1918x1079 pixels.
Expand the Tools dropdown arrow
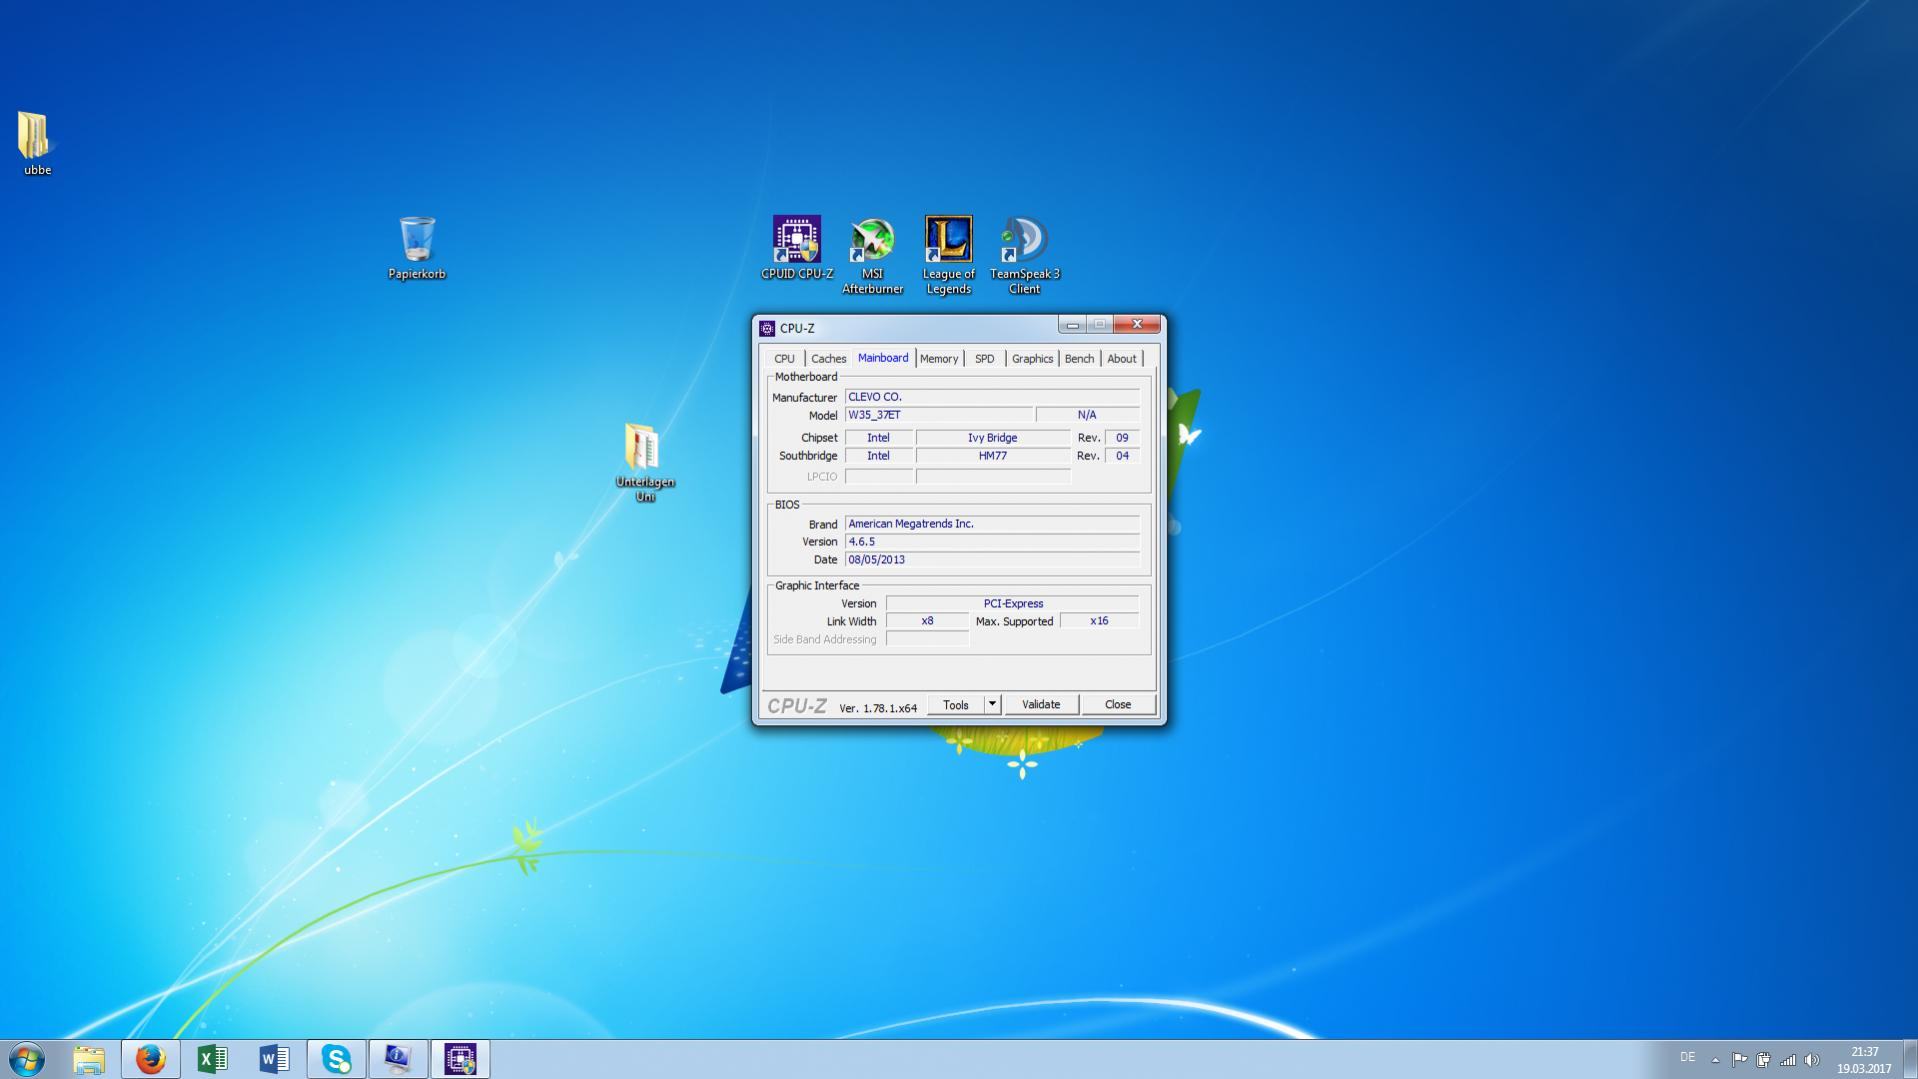992,705
